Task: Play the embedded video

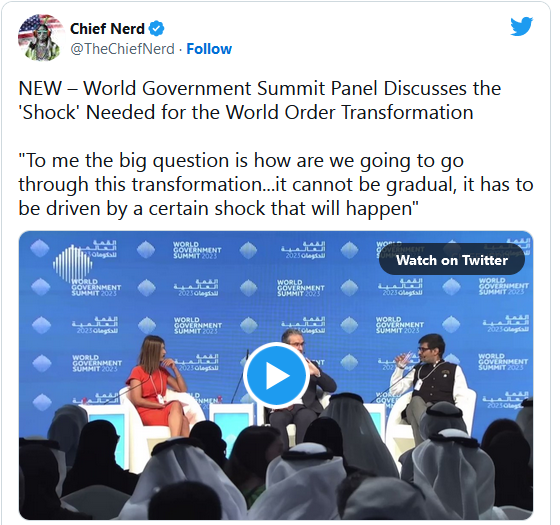Action: tap(276, 375)
